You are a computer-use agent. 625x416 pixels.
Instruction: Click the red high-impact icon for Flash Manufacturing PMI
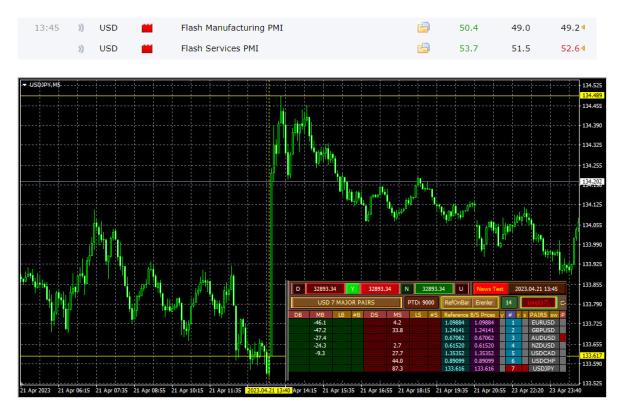[x=147, y=28]
